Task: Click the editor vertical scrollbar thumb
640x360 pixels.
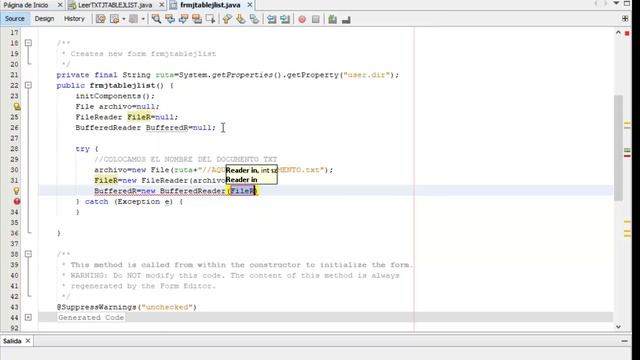Action: [x=618, y=148]
